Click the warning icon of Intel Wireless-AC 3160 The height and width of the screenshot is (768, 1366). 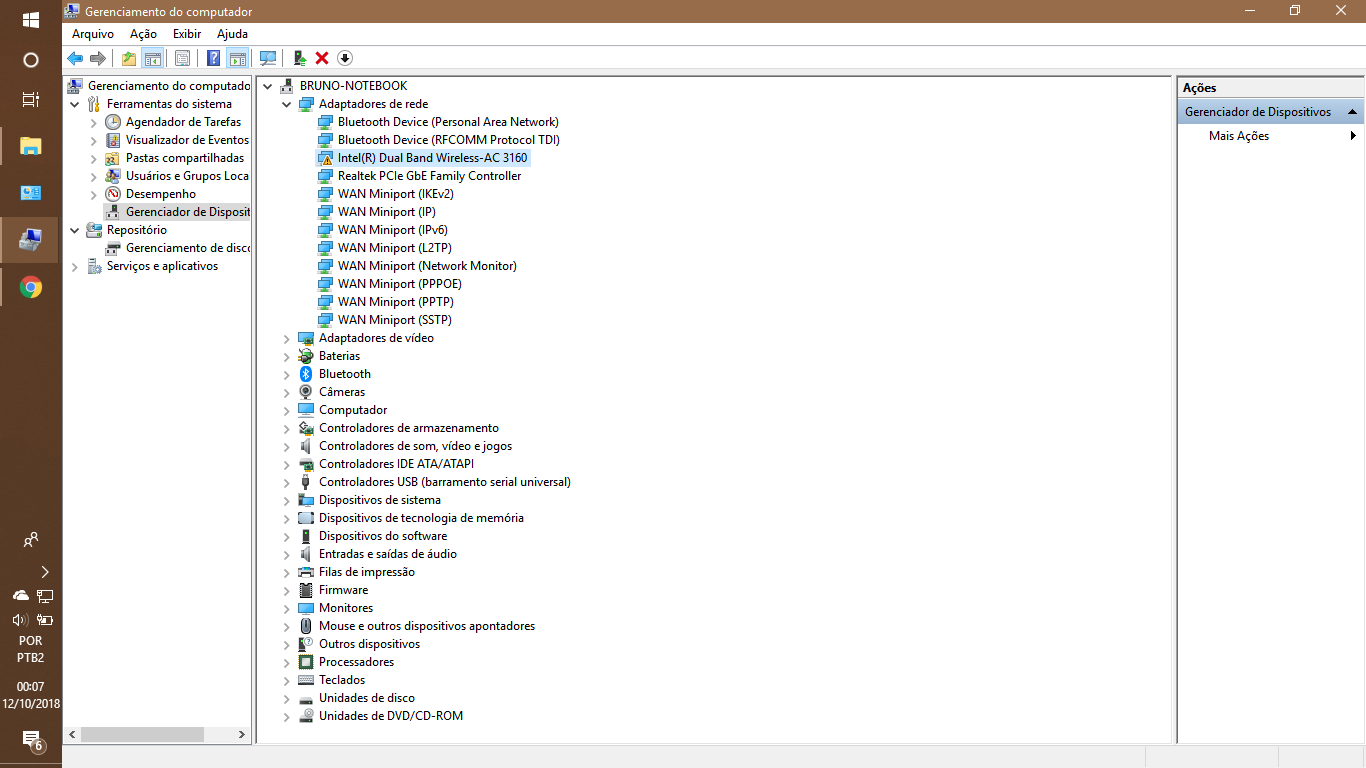point(325,158)
